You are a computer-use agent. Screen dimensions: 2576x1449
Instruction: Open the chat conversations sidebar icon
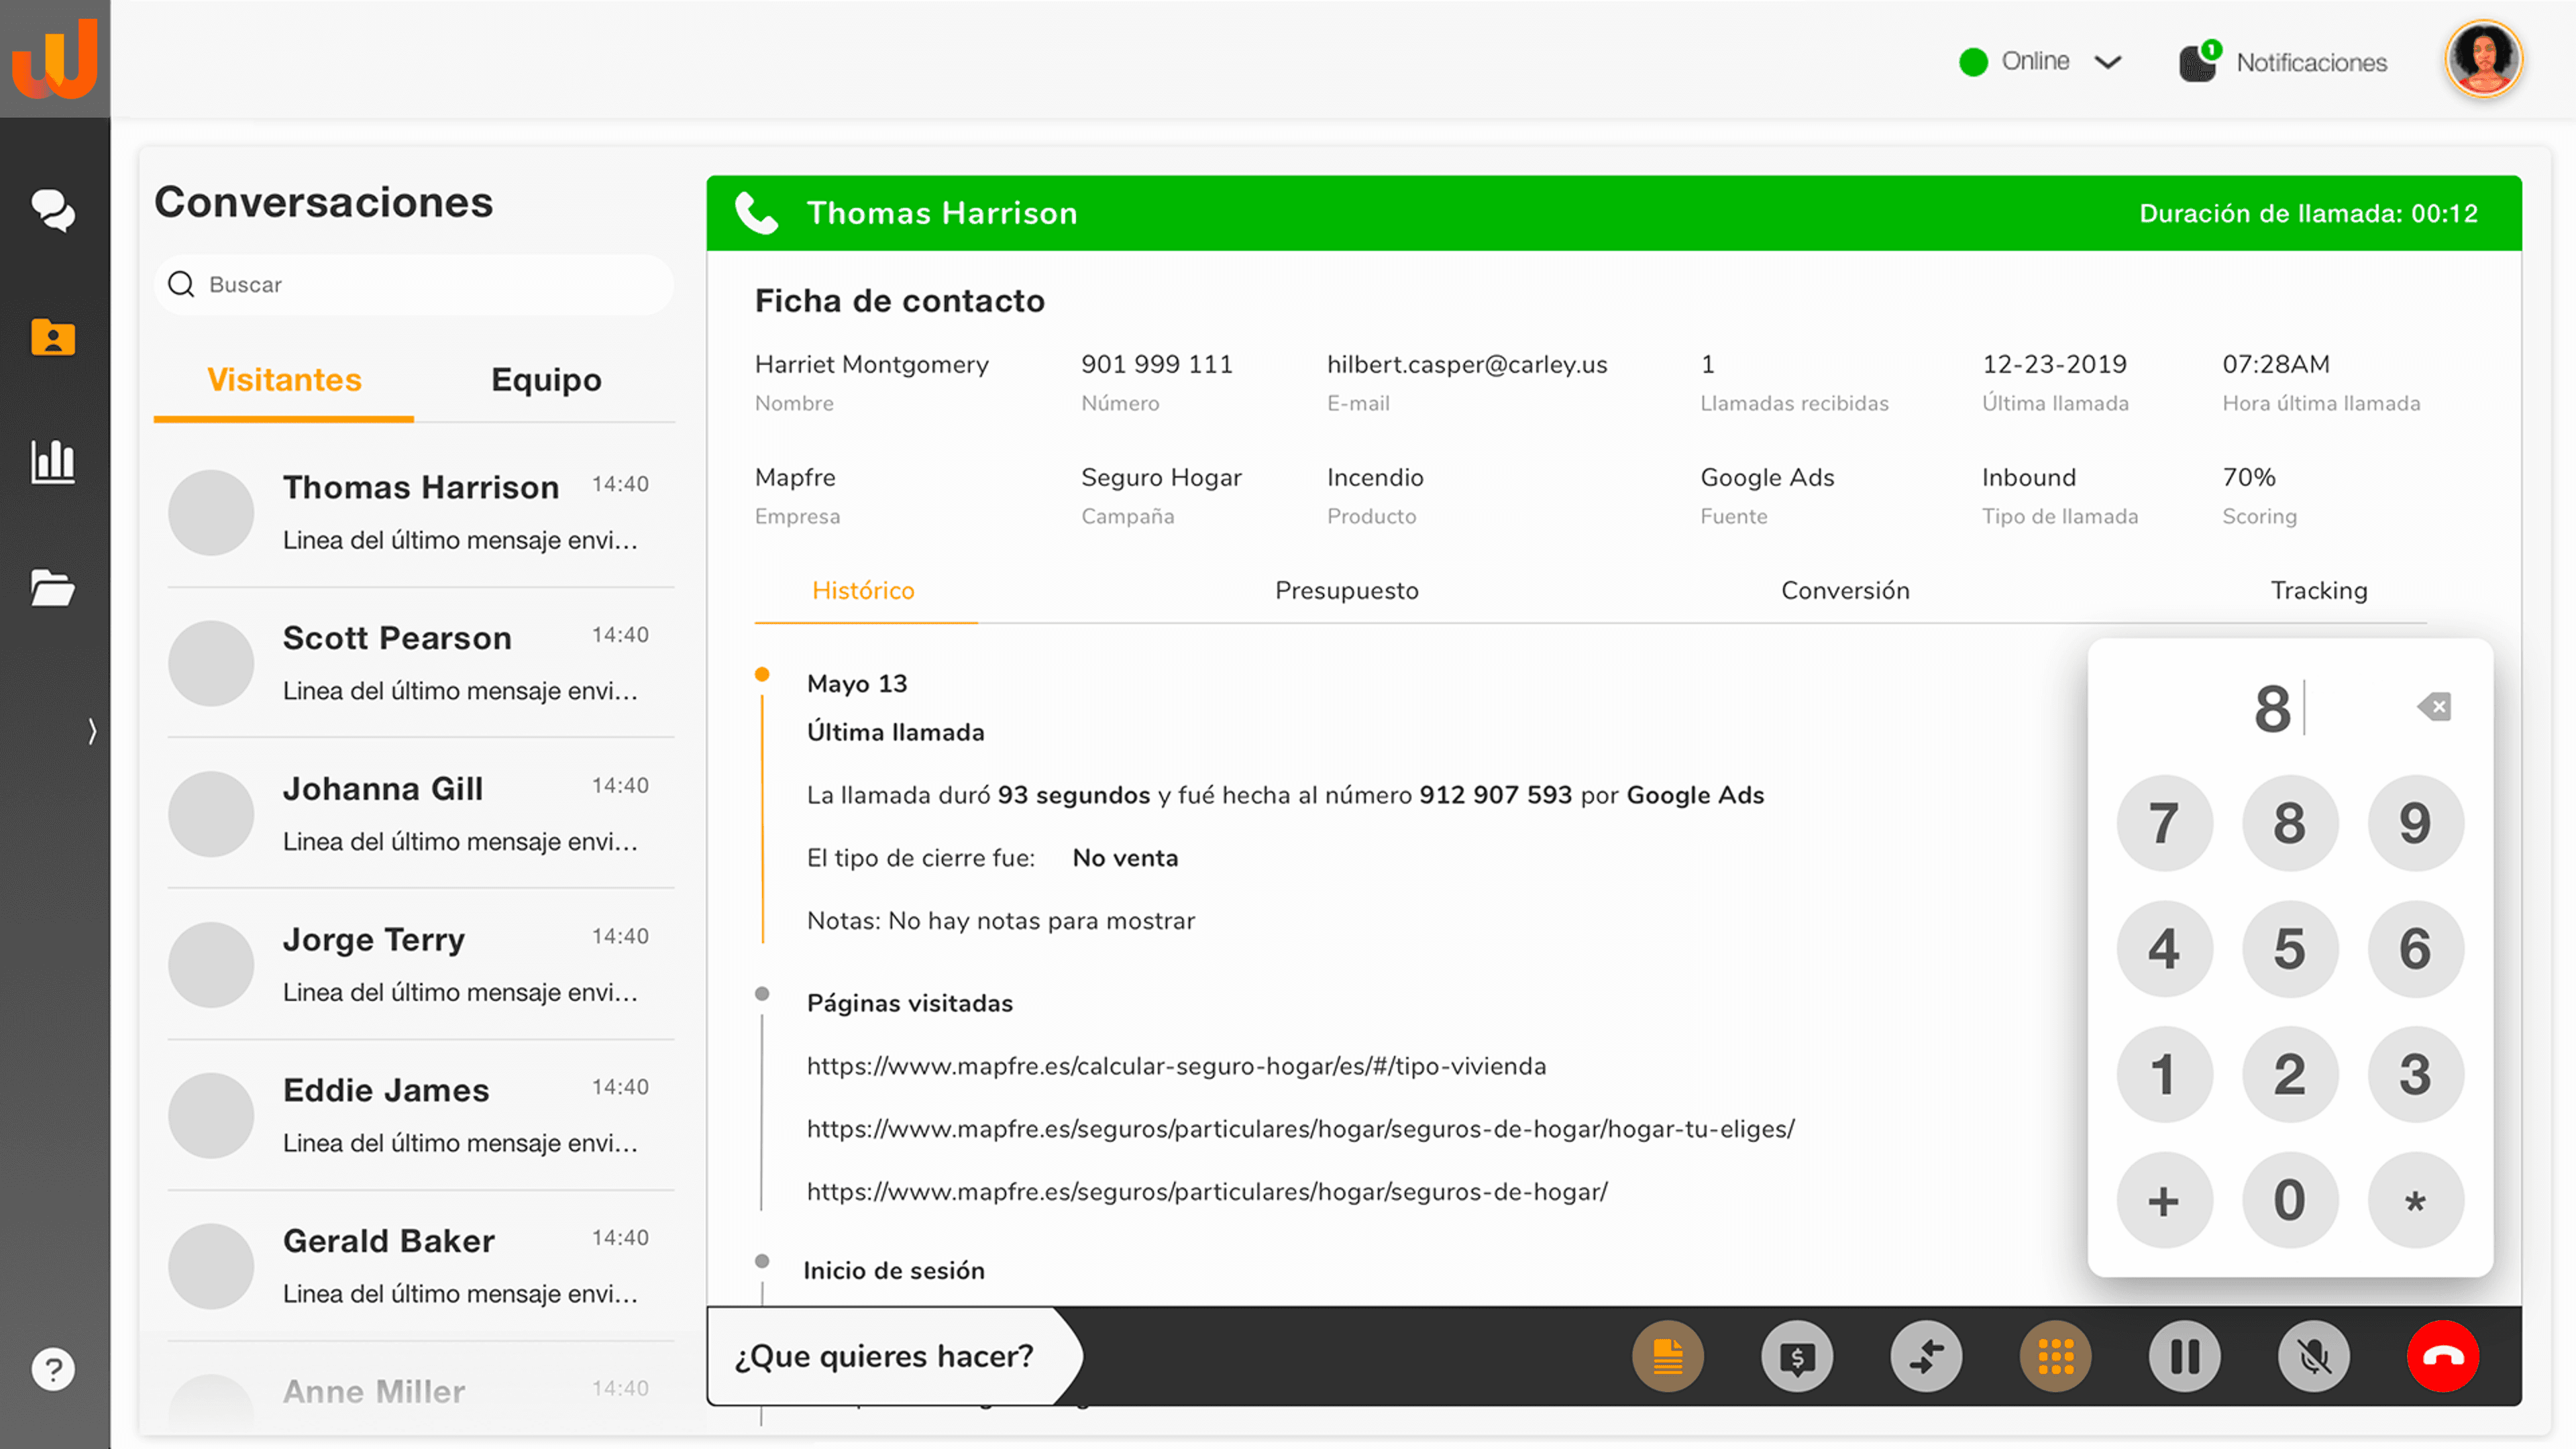click(53, 210)
